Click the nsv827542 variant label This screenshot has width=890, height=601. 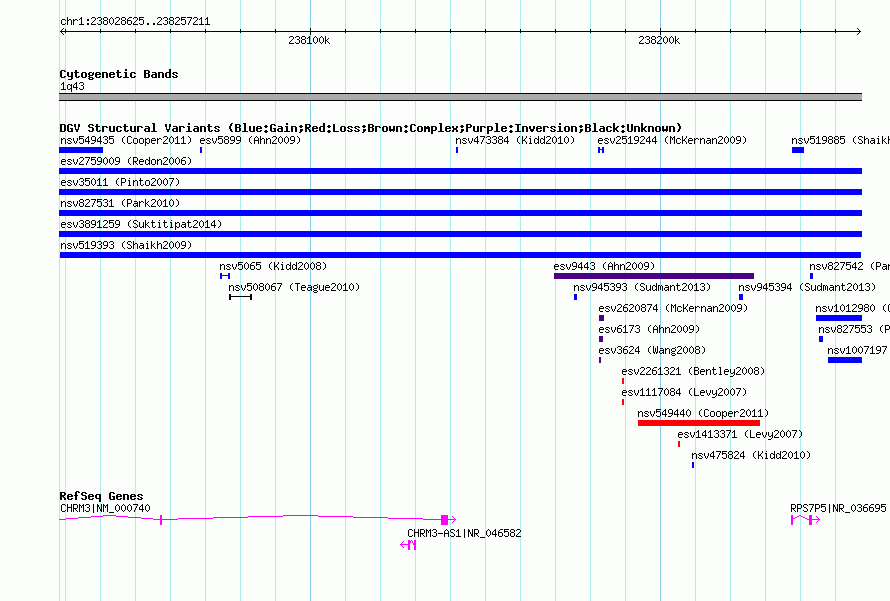point(849,266)
